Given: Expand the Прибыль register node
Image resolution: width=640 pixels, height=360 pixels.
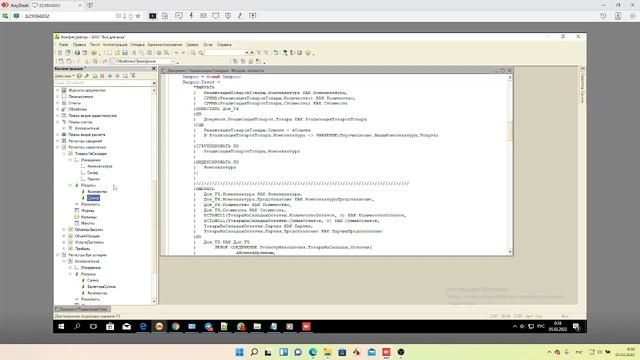Looking at the screenshot, I should tap(64, 248).
